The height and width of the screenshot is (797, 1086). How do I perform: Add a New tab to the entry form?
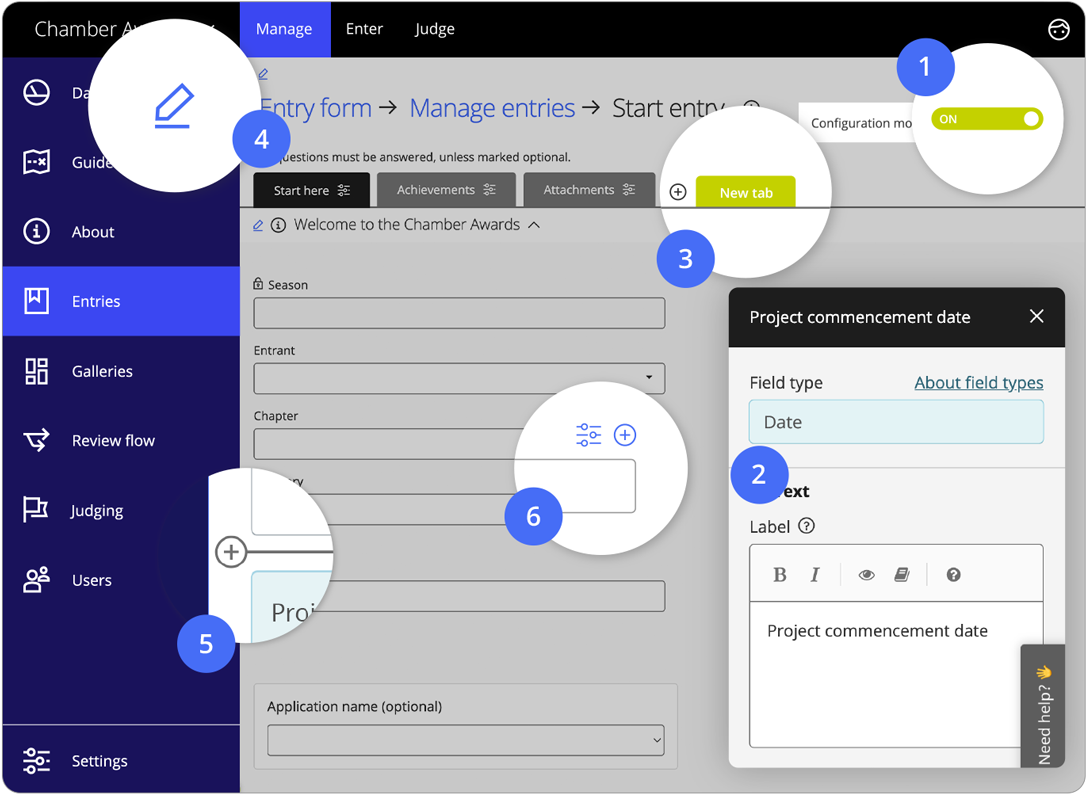tap(745, 191)
